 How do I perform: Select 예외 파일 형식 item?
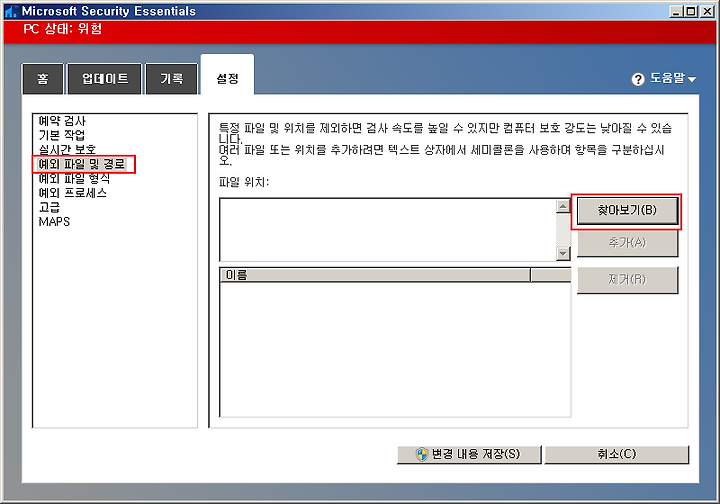[74, 178]
